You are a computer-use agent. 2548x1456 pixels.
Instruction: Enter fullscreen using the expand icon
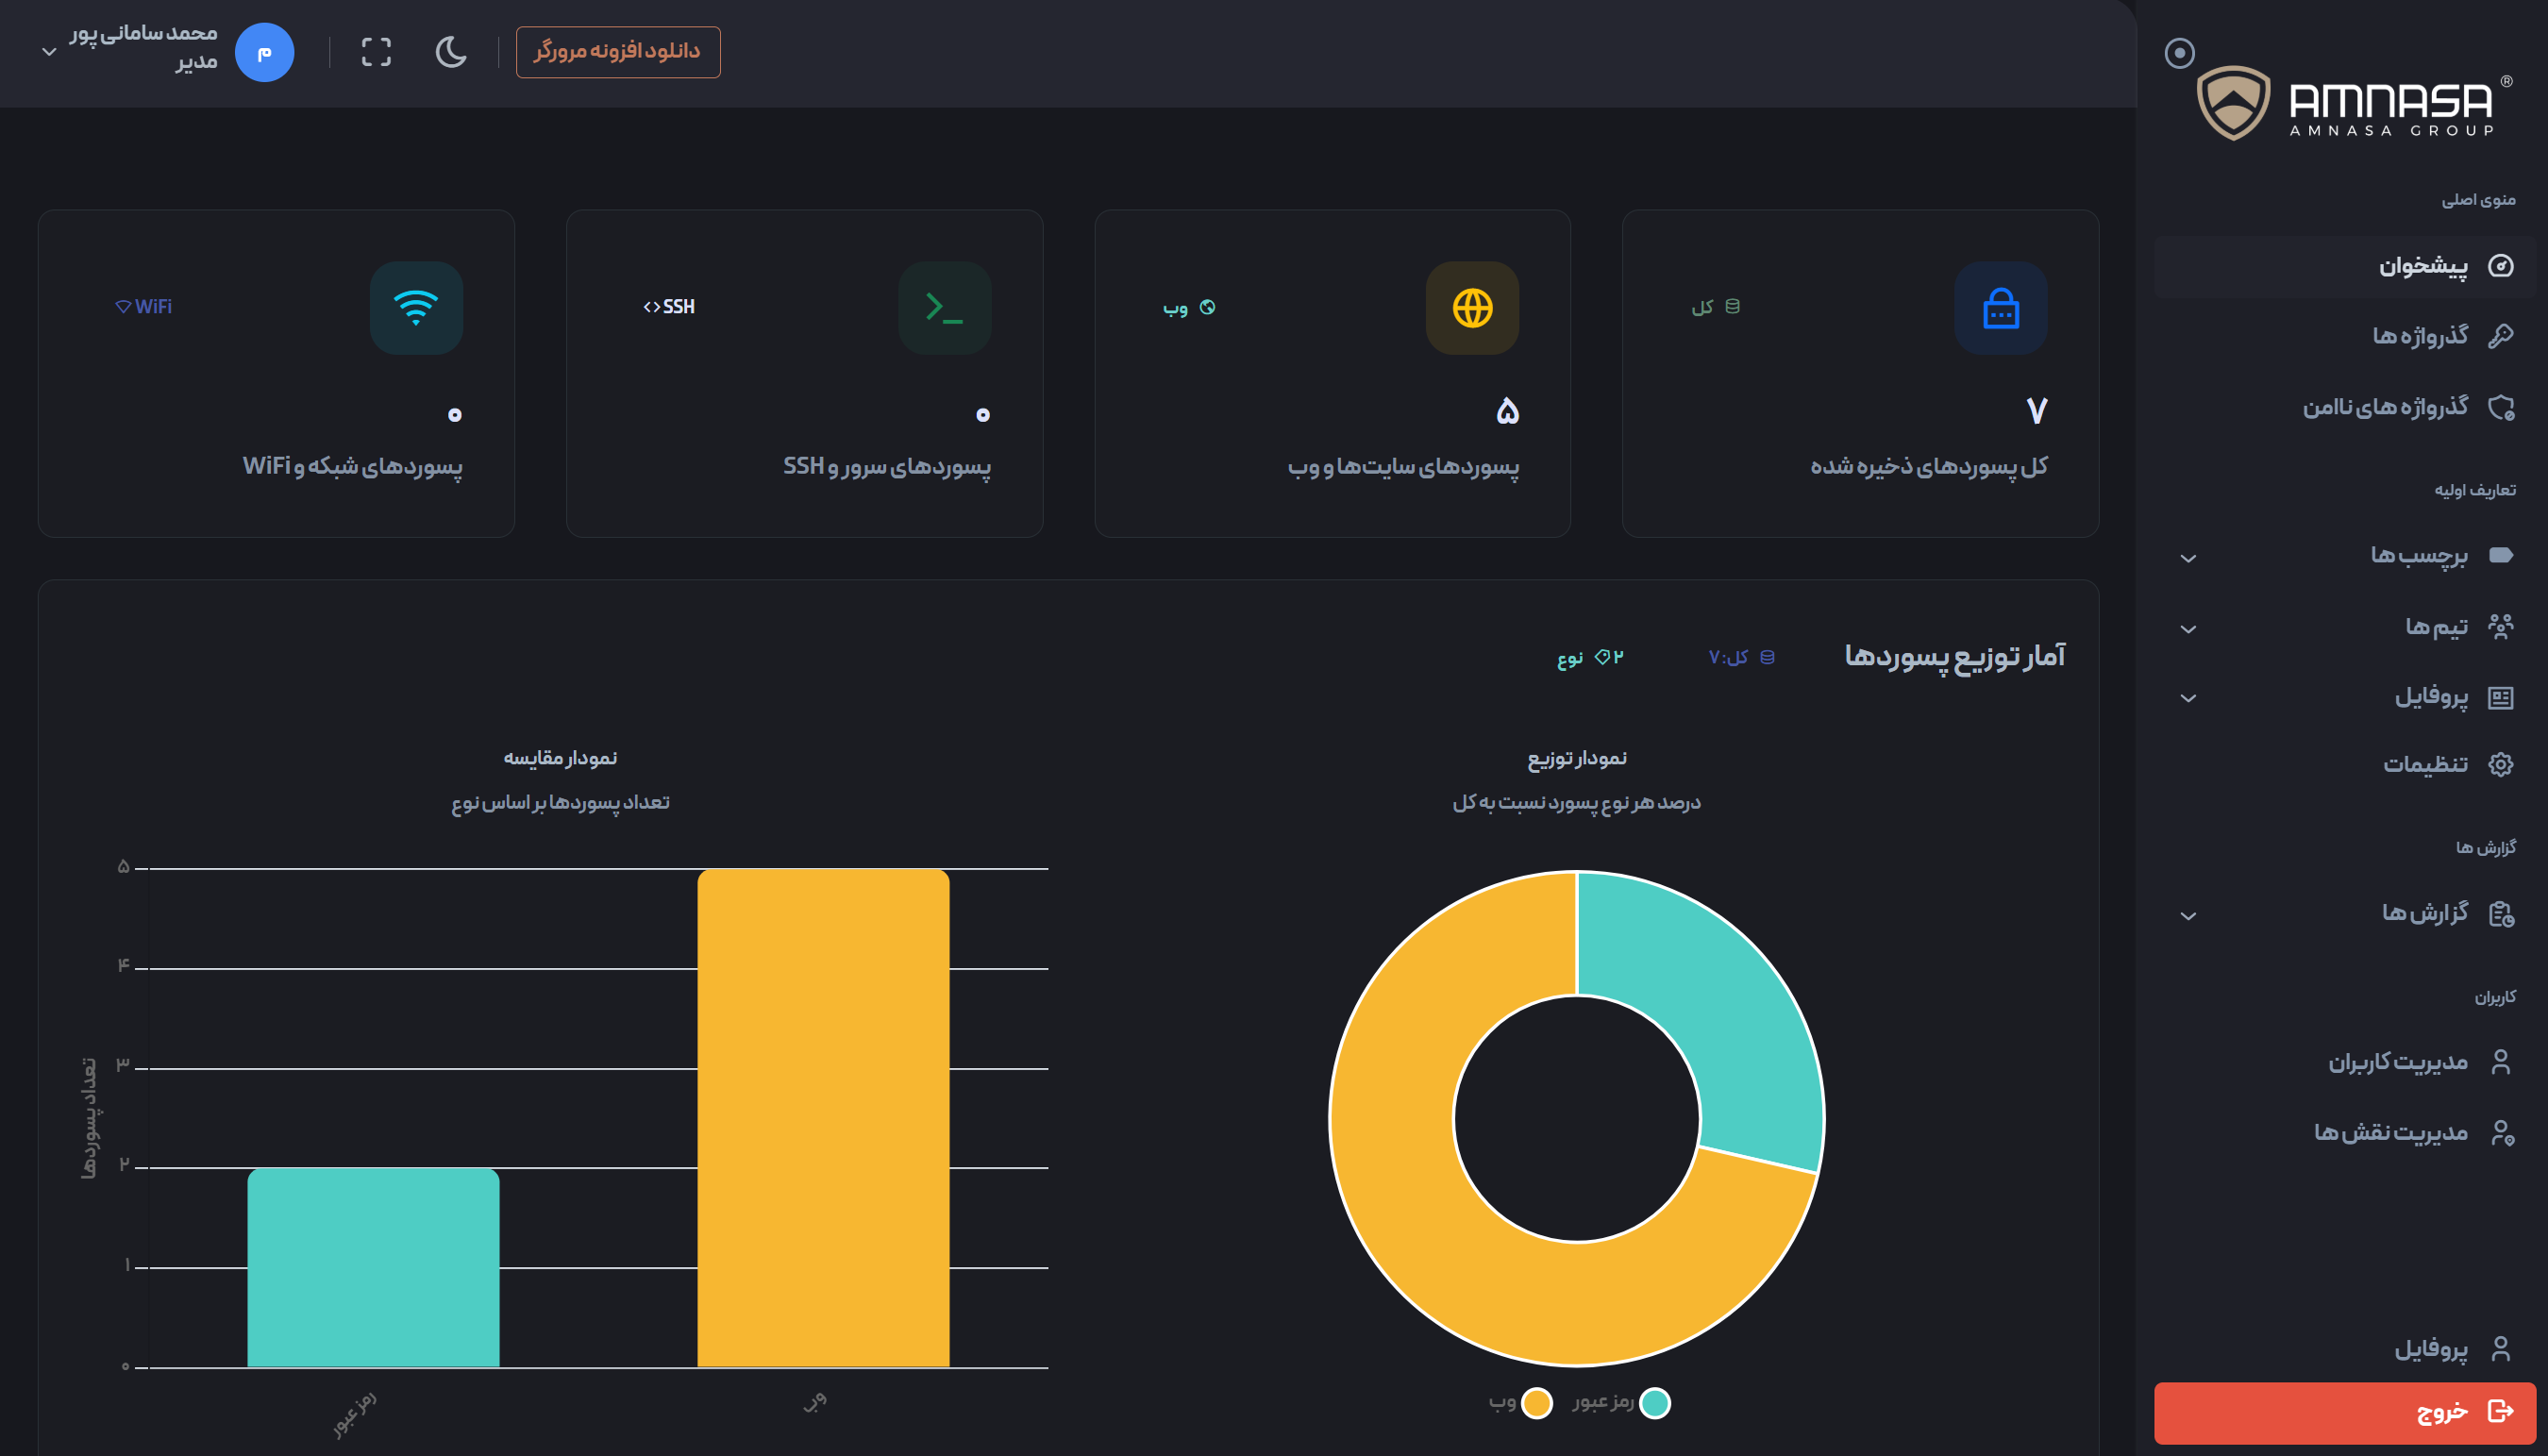[376, 52]
